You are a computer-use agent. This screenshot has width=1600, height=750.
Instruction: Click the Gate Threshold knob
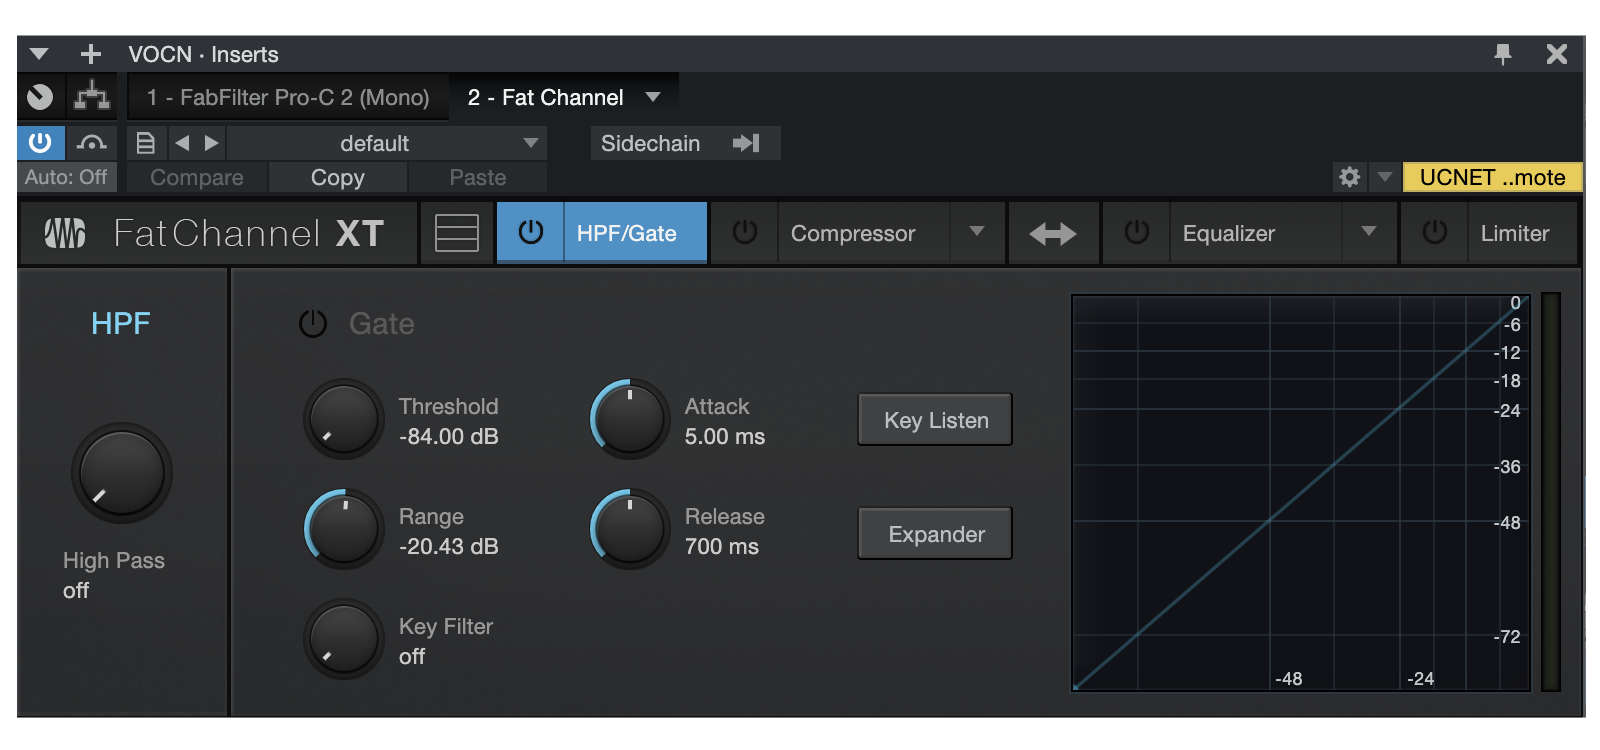[x=344, y=419]
